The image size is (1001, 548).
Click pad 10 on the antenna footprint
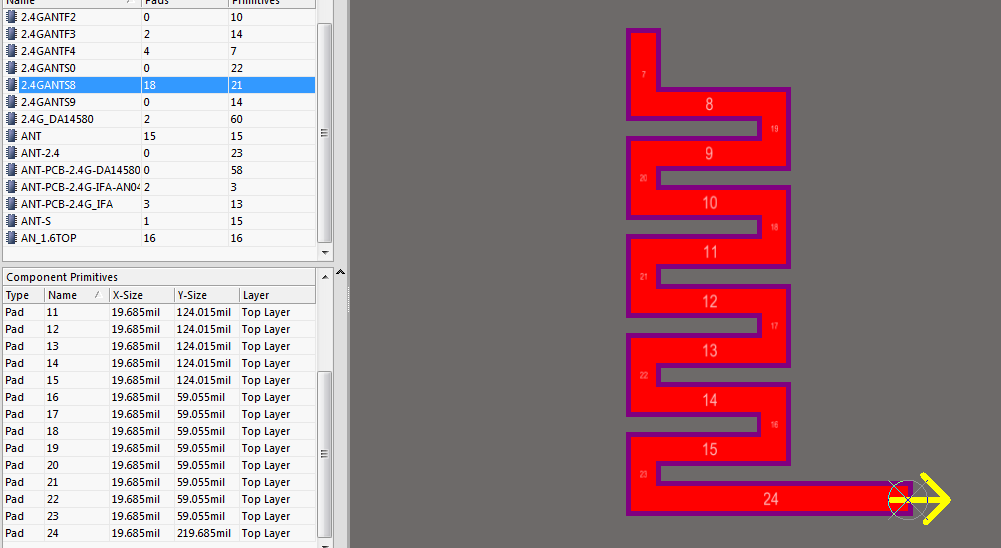pos(709,203)
